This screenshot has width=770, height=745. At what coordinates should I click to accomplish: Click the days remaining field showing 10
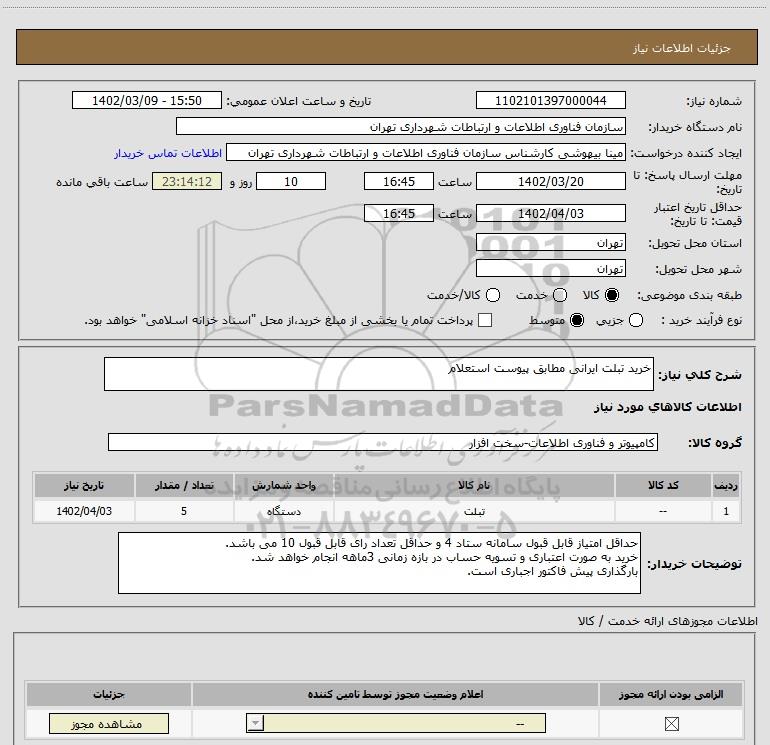(291, 181)
